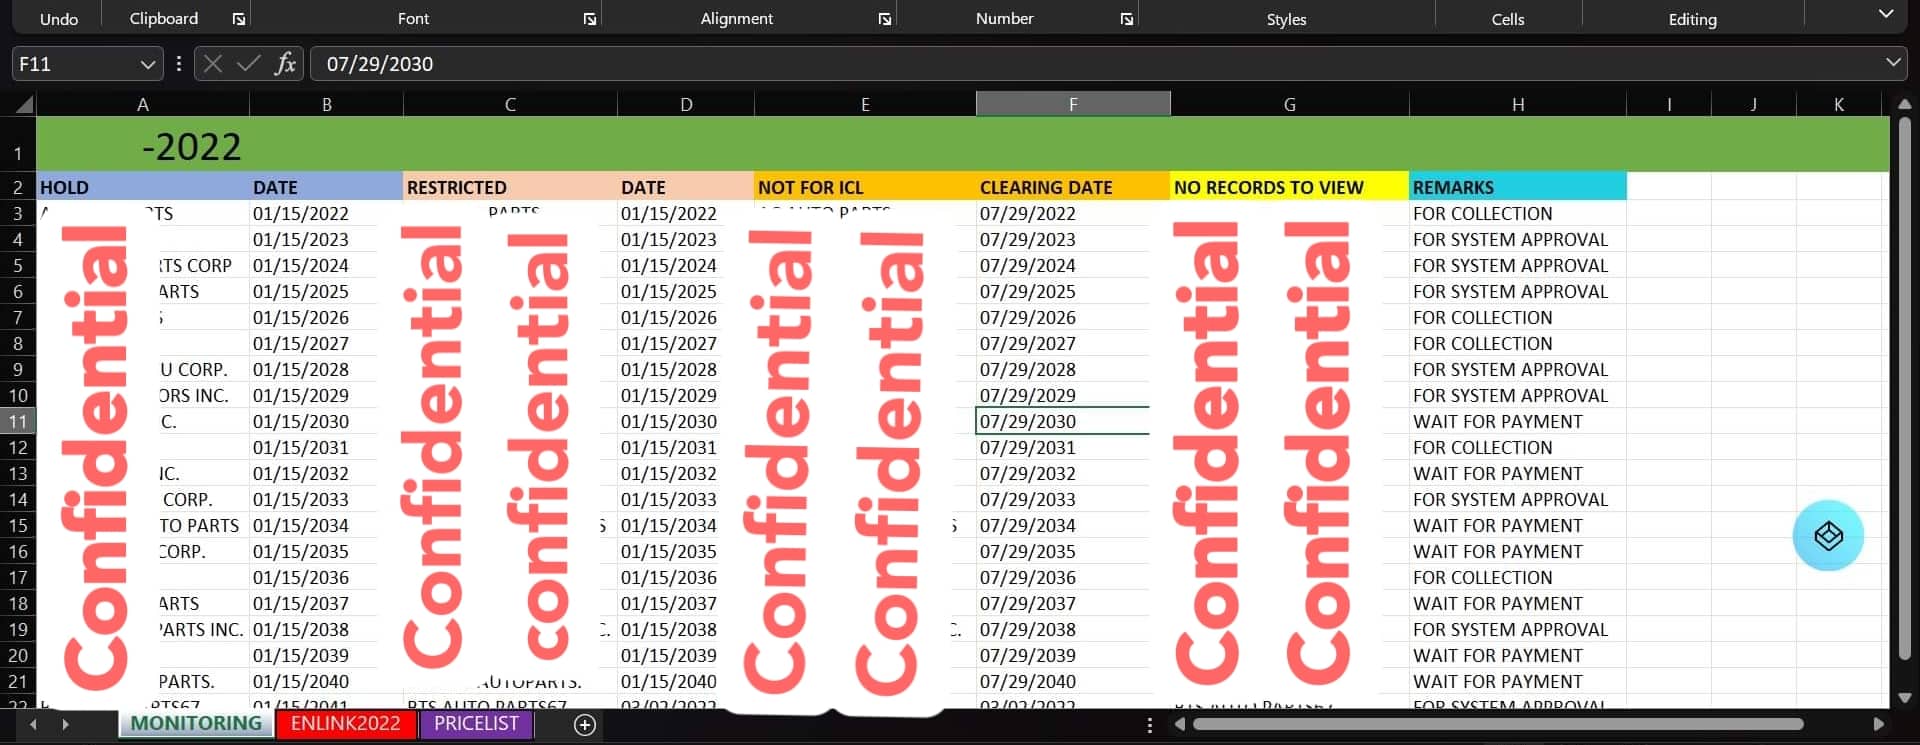Cancel the formula bar entry
This screenshot has width=1920, height=745.
pos(212,64)
